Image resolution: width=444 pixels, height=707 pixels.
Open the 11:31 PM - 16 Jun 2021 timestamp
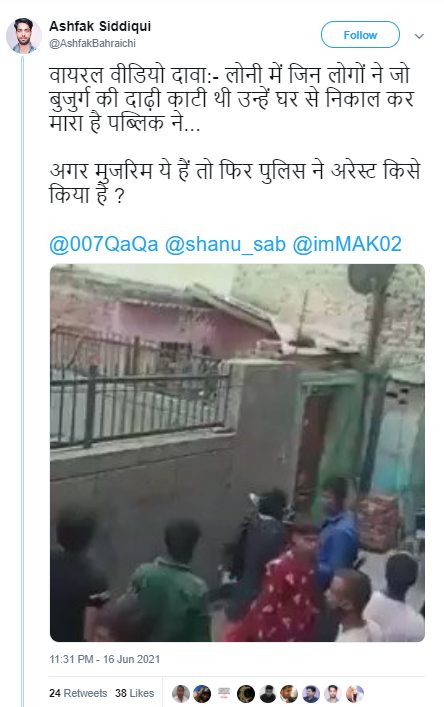105,659
